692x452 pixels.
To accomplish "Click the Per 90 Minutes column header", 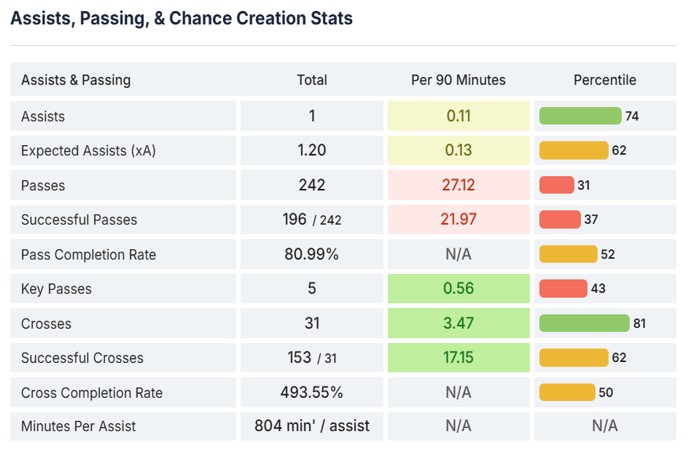I will [x=458, y=80].
